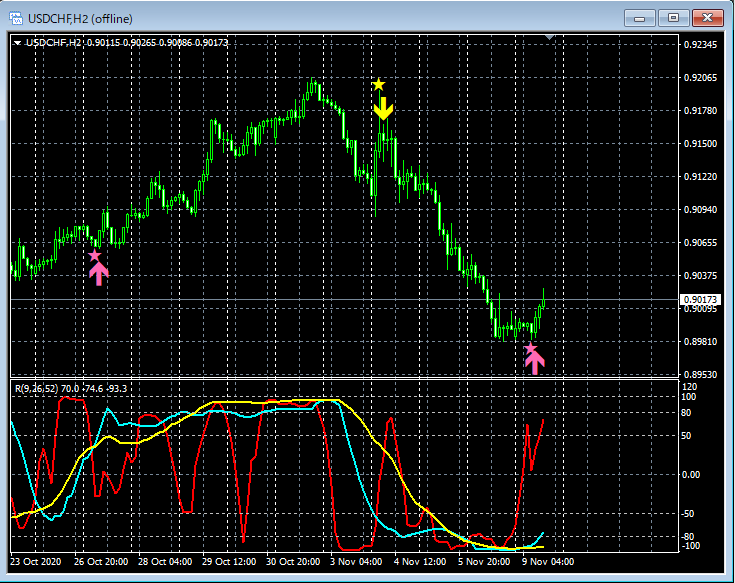Click the 0.90940 price scale label

tap(700, 209)
